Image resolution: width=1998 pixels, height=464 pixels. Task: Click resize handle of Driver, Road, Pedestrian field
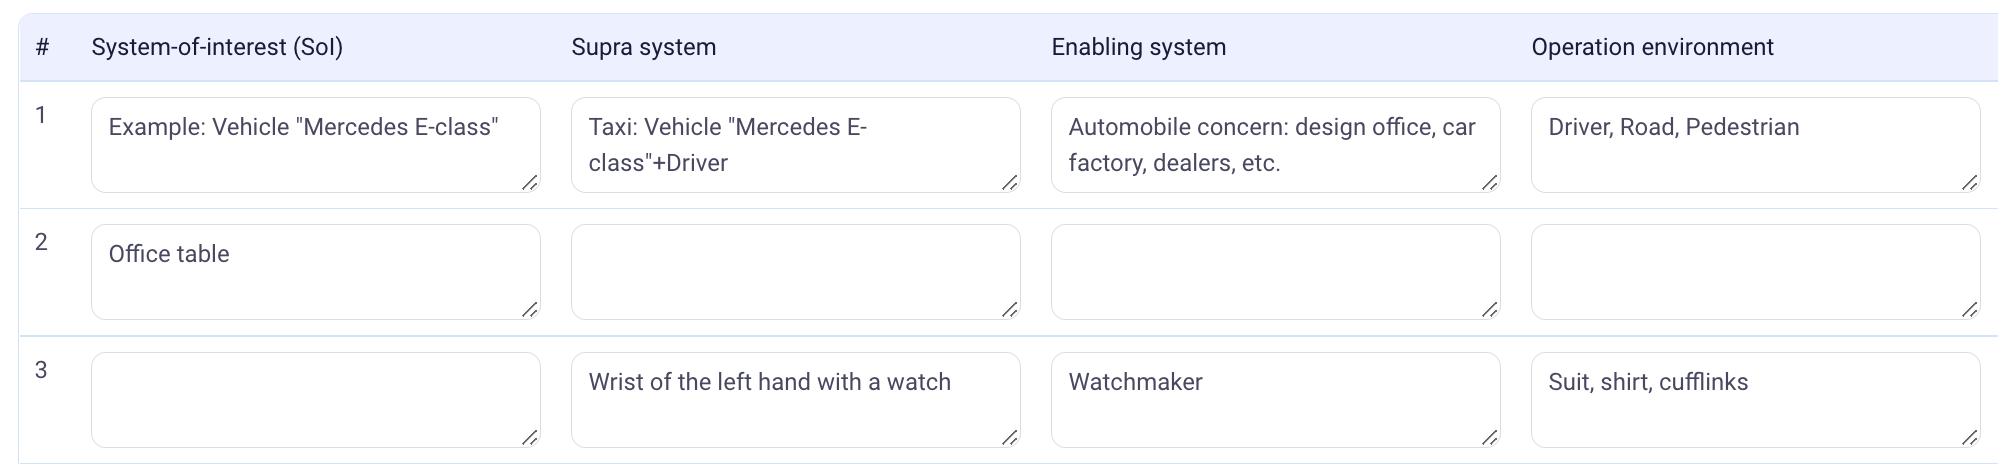[x=1970, y=182]
